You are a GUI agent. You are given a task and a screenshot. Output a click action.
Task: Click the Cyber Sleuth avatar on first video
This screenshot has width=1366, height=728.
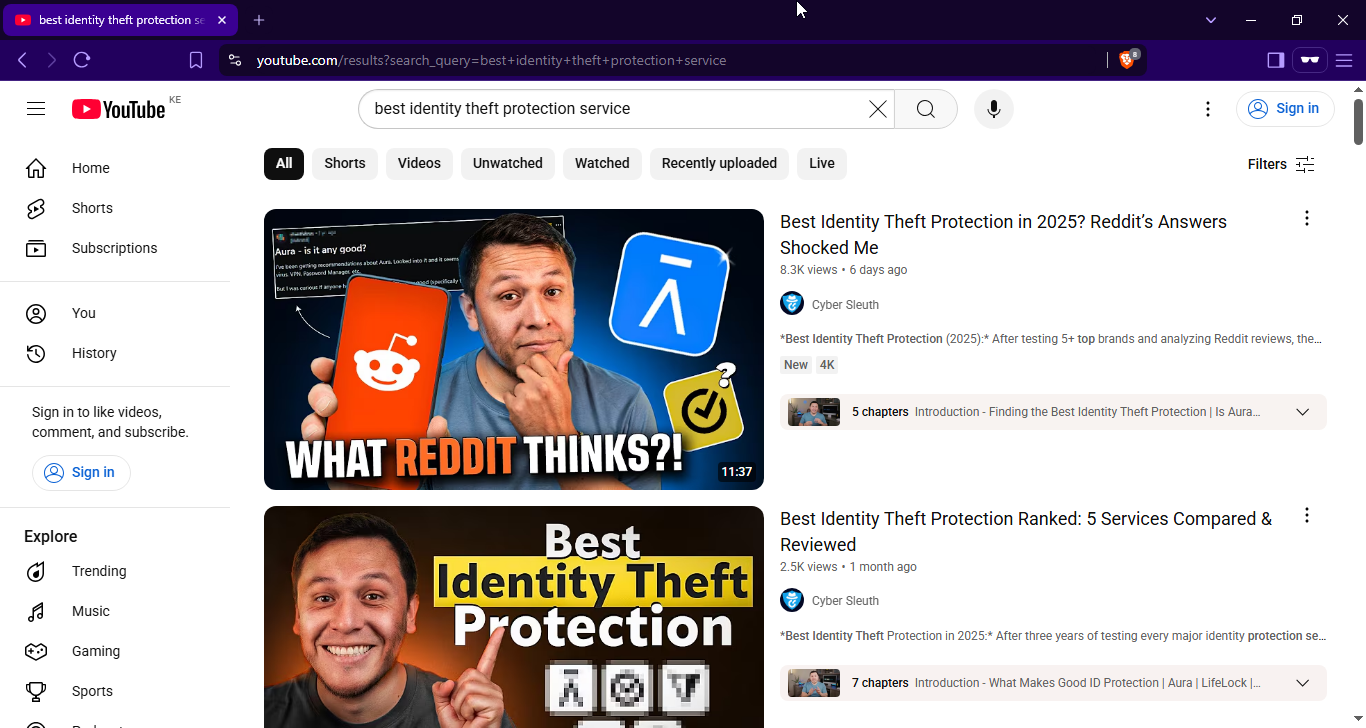(x=792, y=304)
